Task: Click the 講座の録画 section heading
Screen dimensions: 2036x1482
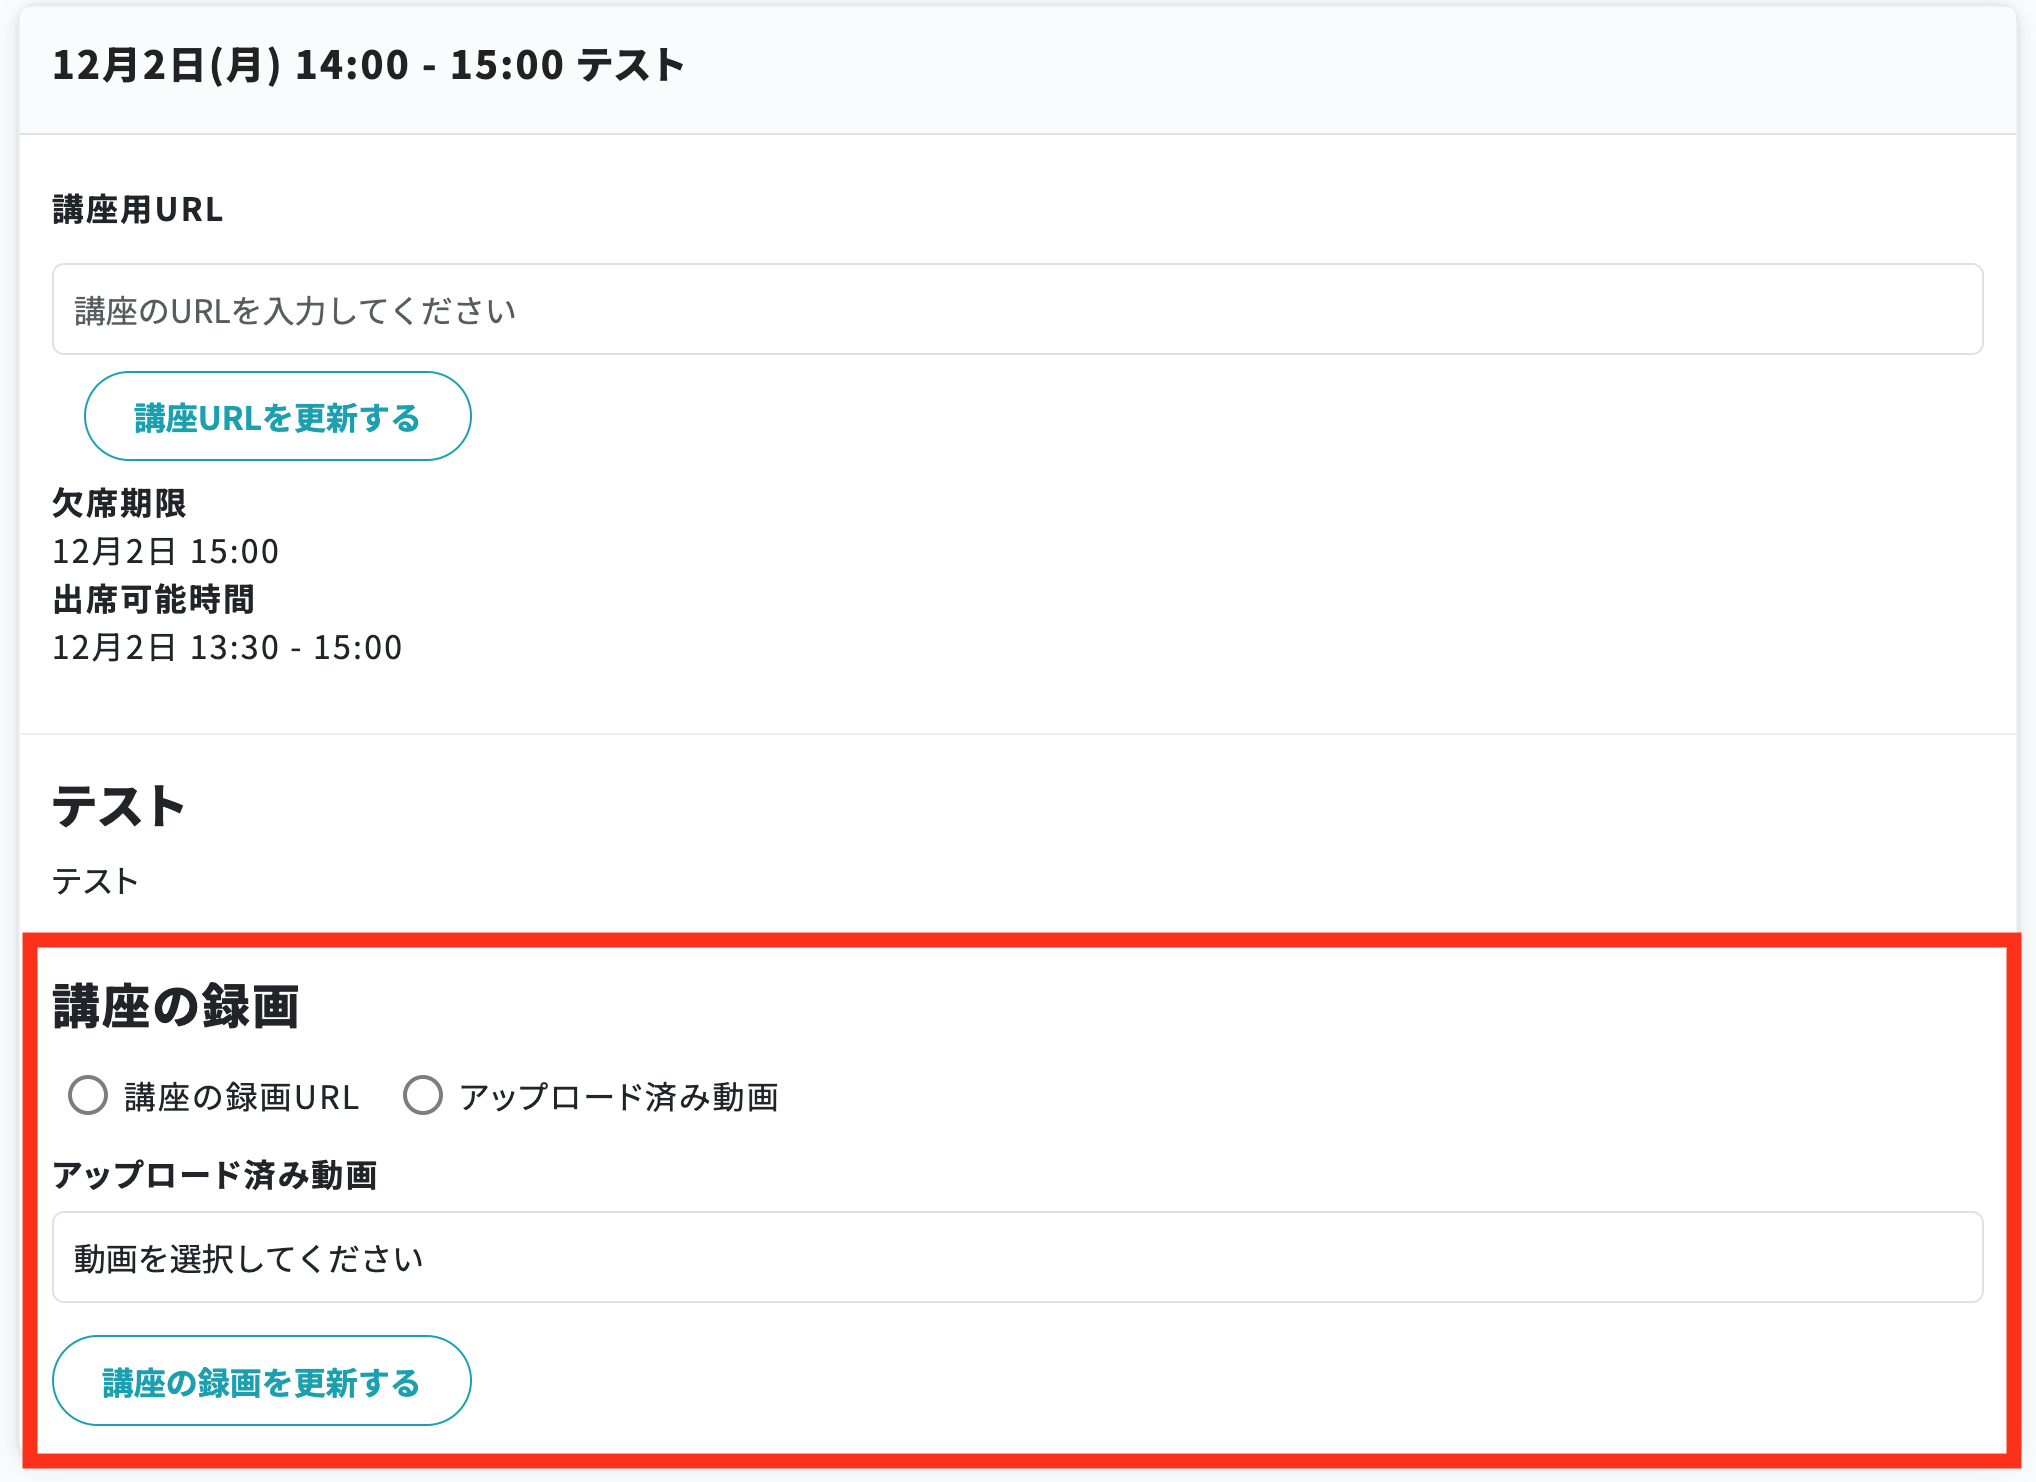Action: pos(176,1007)
